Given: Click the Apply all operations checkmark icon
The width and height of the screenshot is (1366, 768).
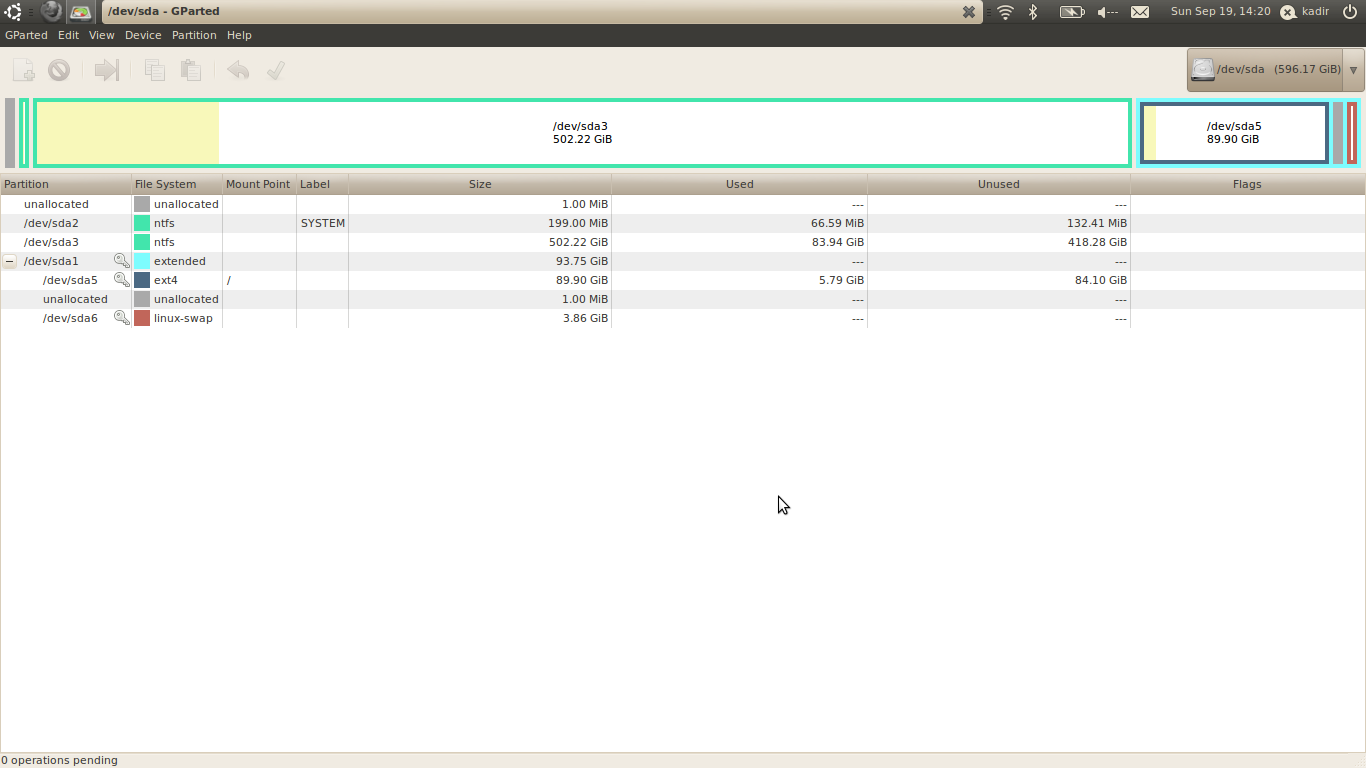Looking at the screenshot, I should pos(276,70).
